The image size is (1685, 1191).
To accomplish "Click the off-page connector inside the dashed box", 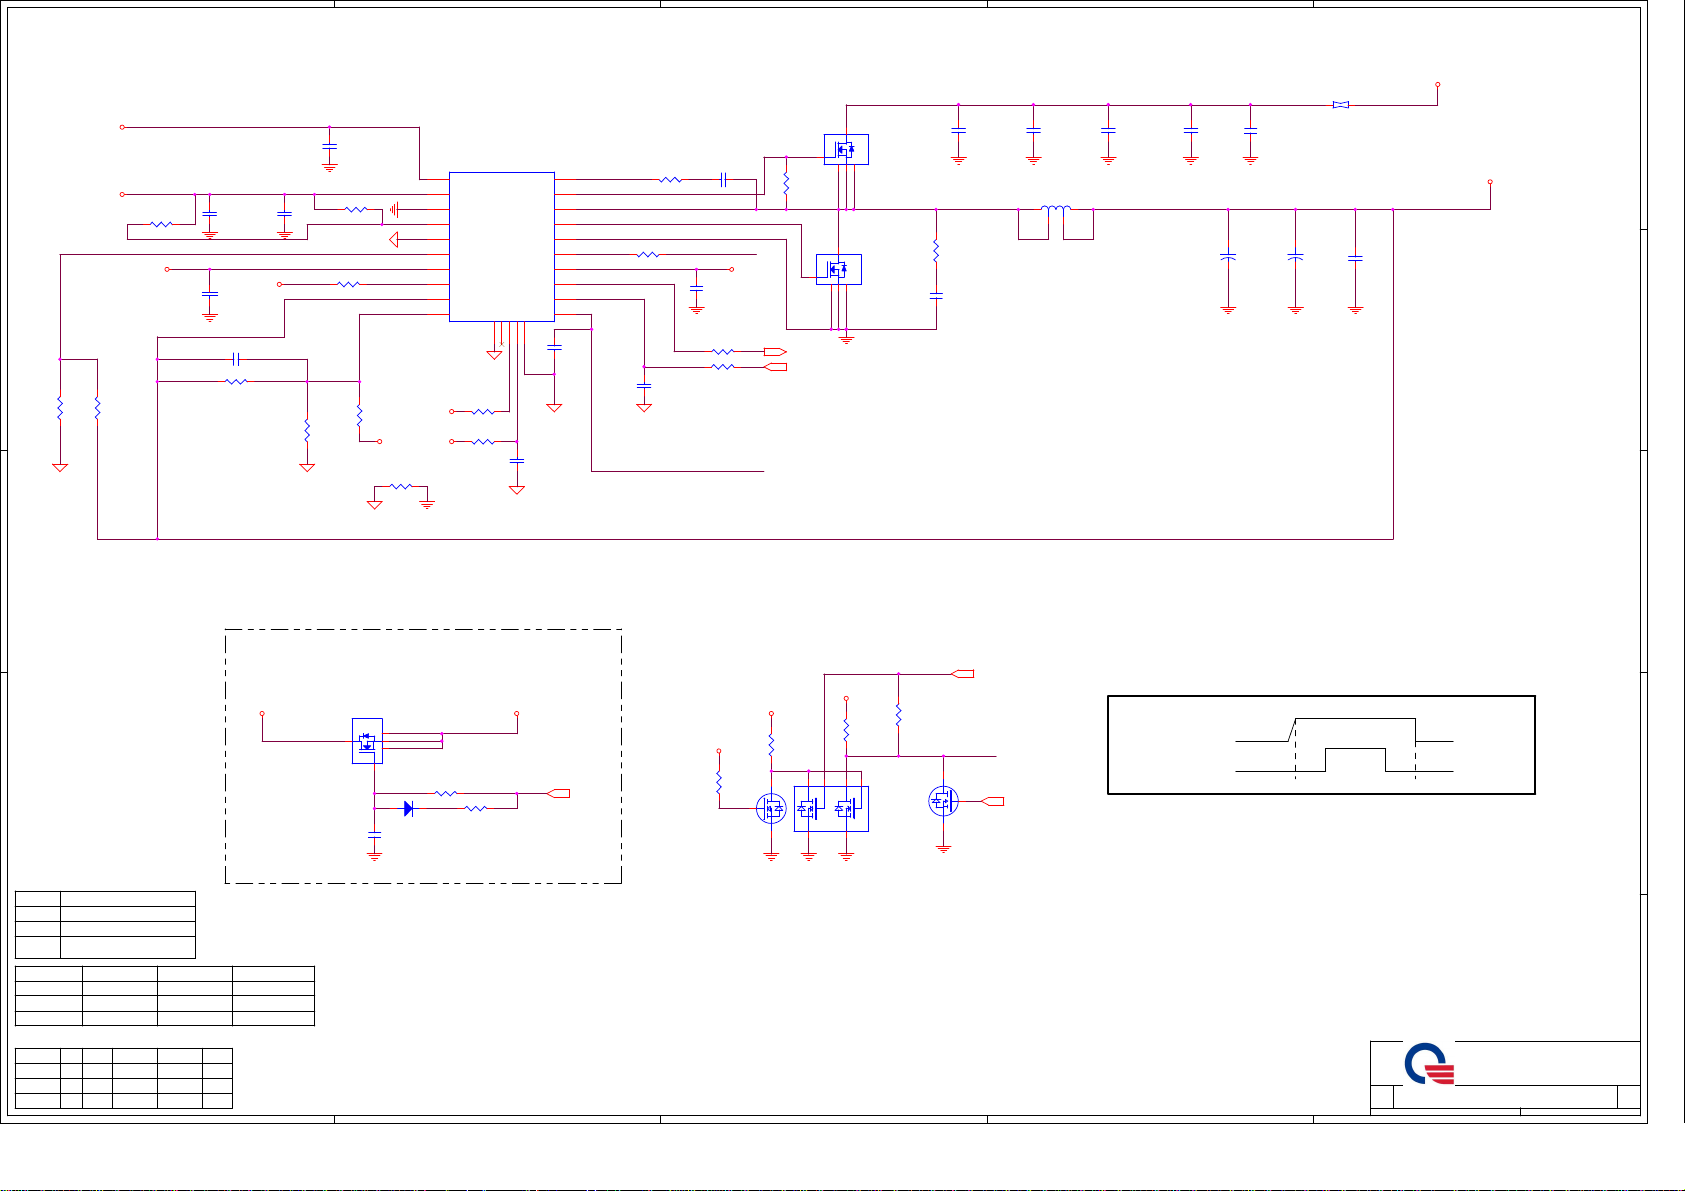I will [560, 793].
